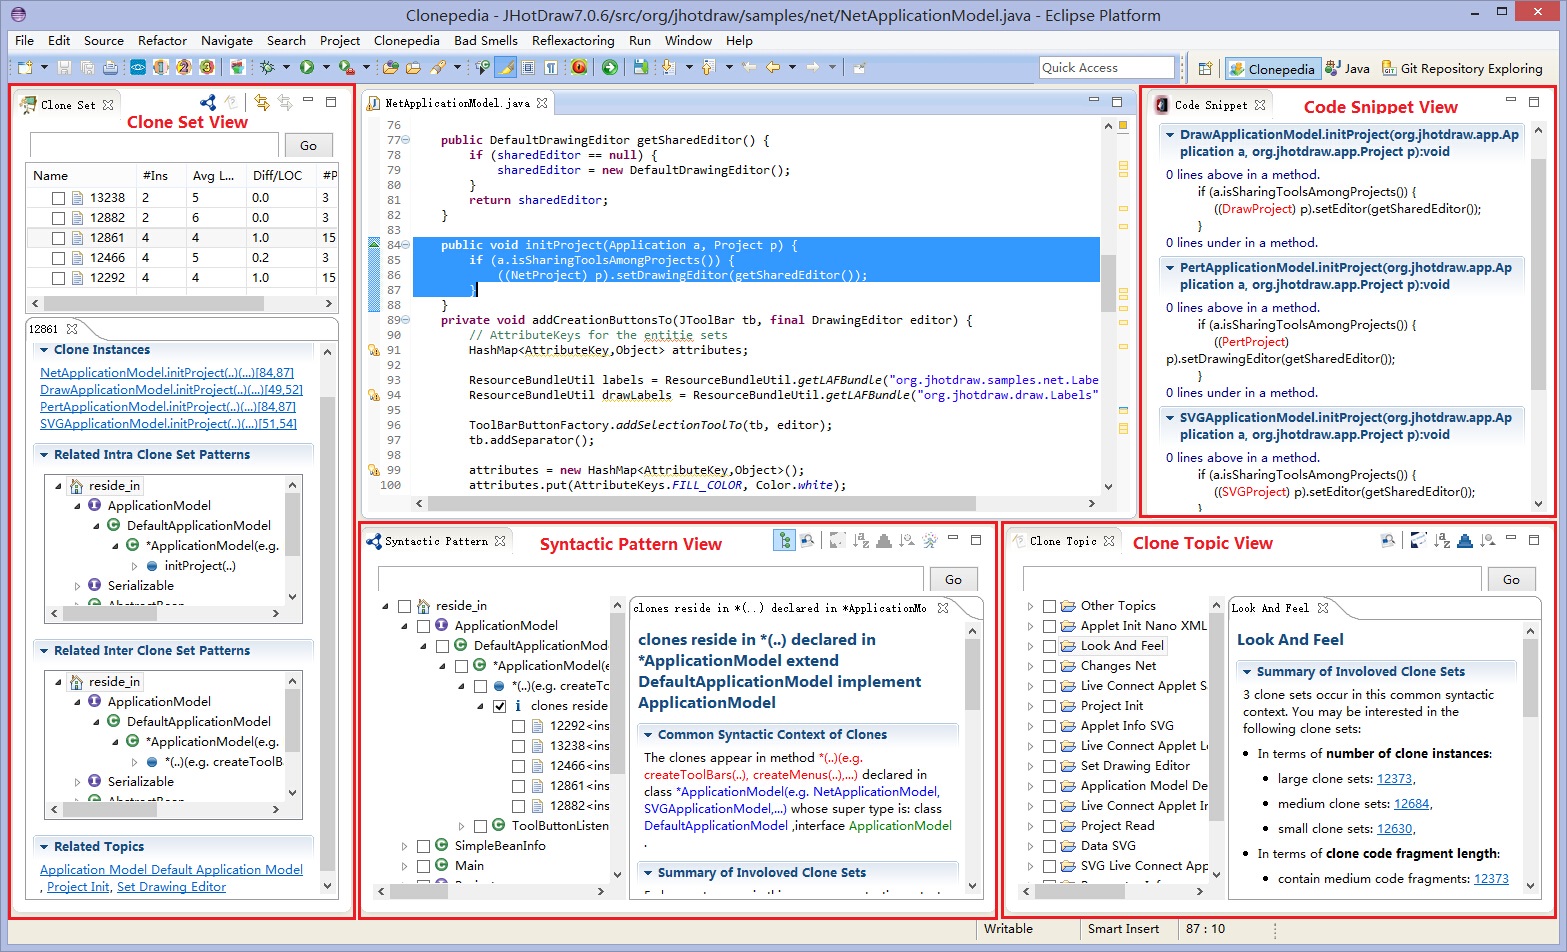Toggle the tree layout icon in Syntactic Pattern view

tap(784, 540)
